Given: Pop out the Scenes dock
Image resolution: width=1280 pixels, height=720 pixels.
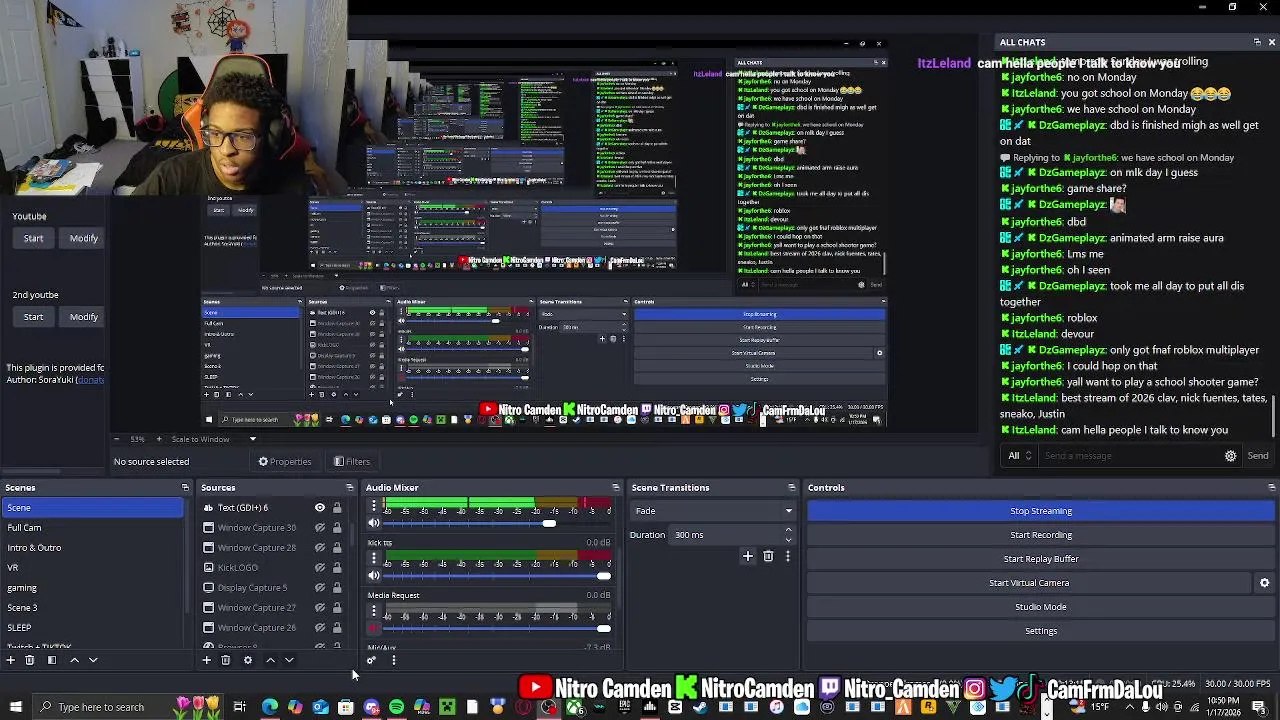Looking at the screenshot, I should (185, 488).
